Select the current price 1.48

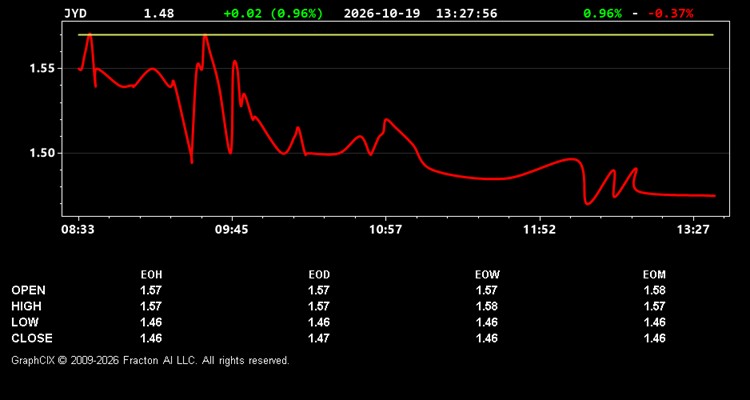click(x=159, y=13)
